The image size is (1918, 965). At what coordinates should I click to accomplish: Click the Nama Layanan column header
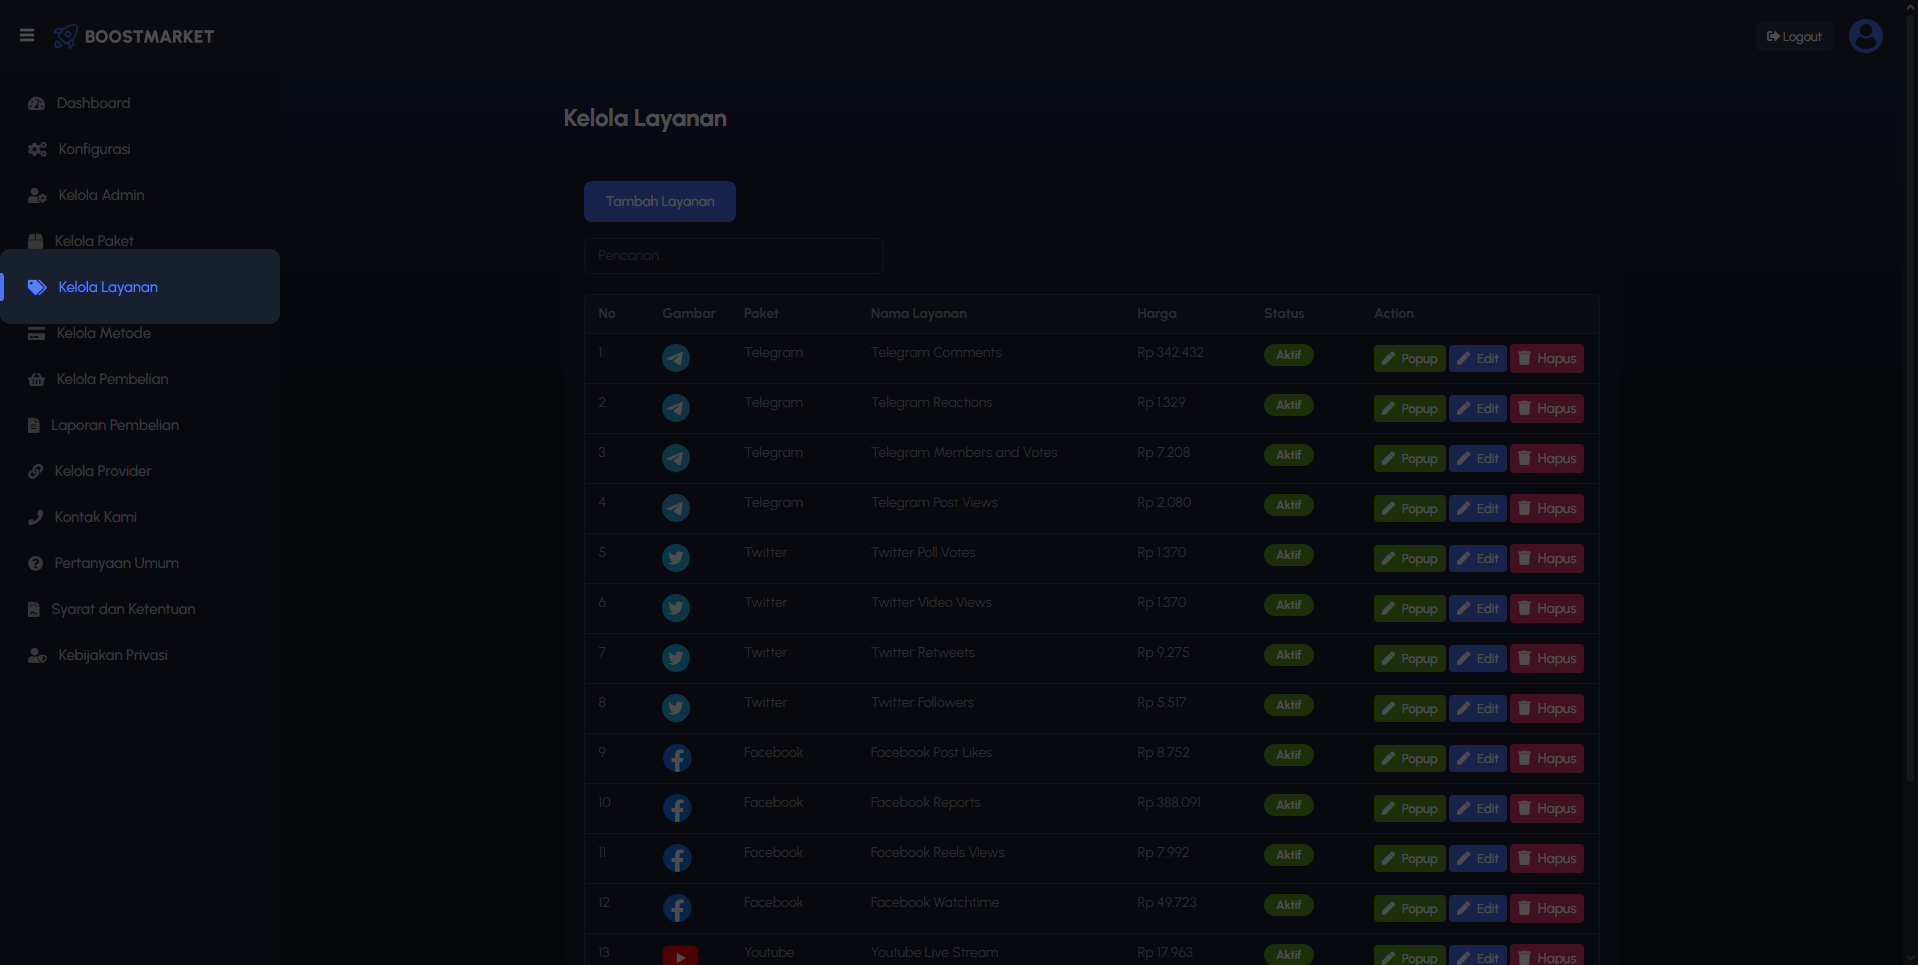pos(918,313)
